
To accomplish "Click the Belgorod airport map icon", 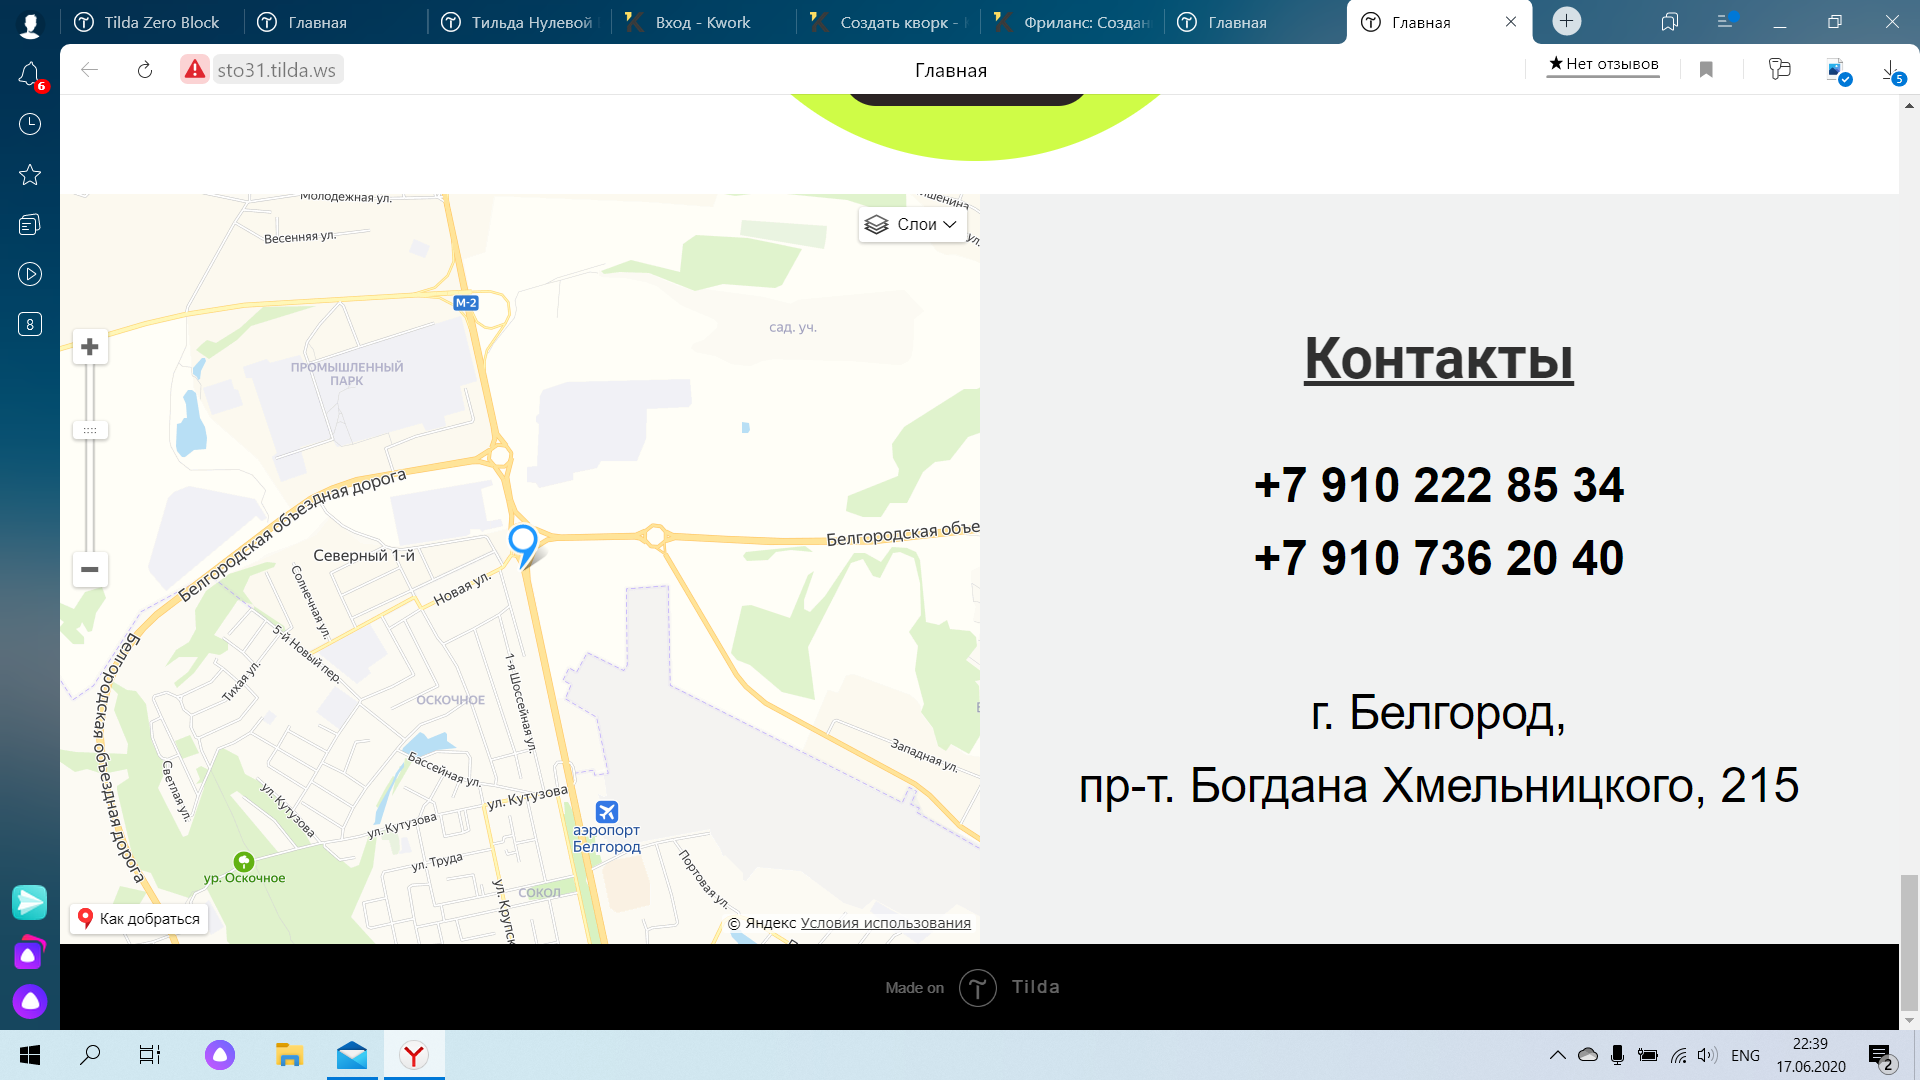I will coord(607,811).
